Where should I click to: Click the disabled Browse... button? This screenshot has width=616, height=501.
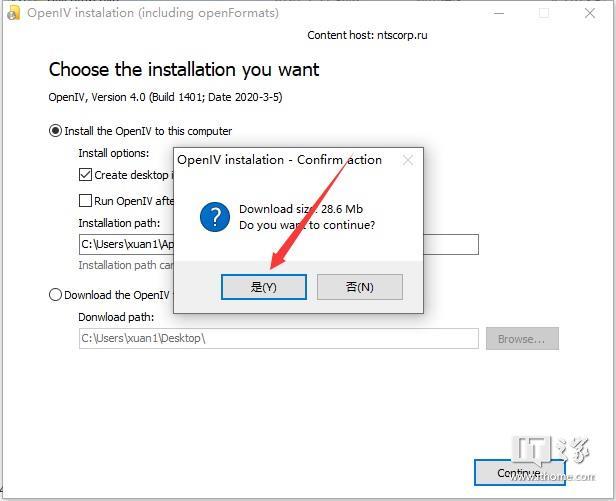click(x=522, y=338)
